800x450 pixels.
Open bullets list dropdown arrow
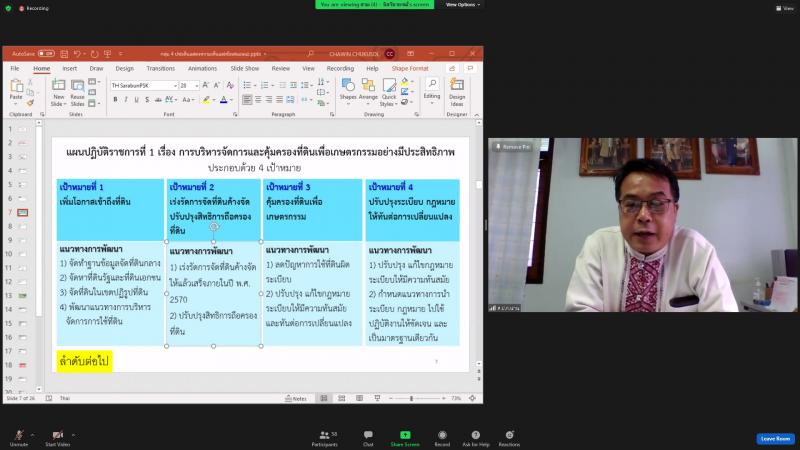(x=255, y=85)
